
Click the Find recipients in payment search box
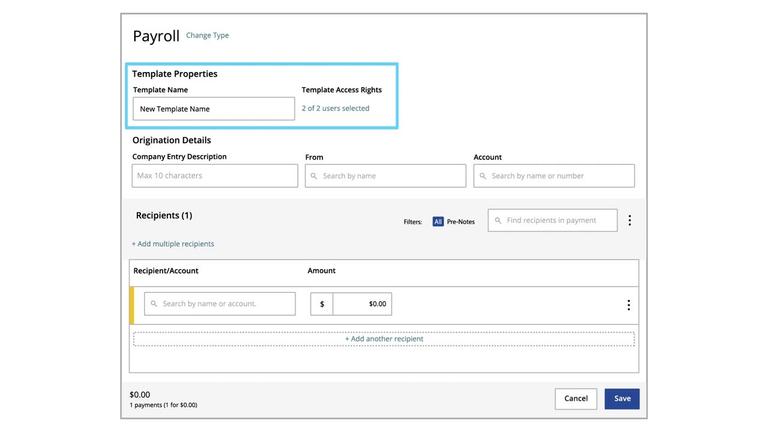(x=552, y=220)
